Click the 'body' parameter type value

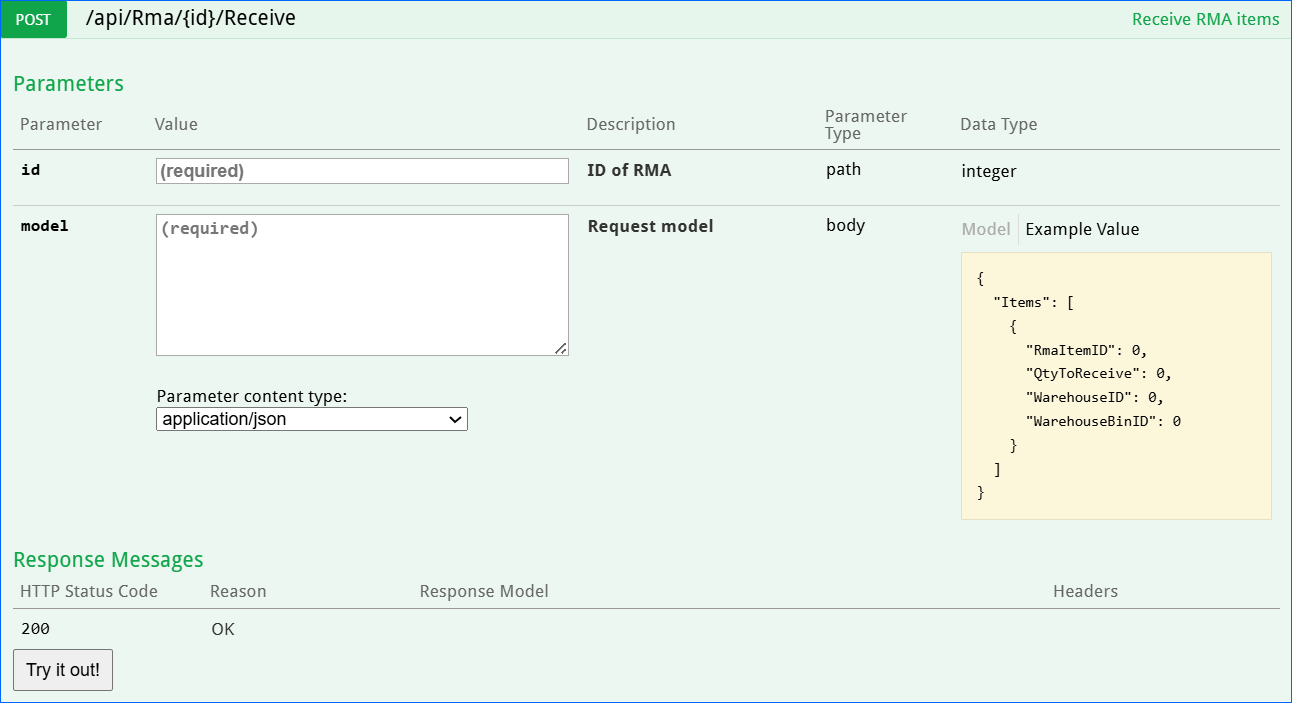click(x=845, y=225)
